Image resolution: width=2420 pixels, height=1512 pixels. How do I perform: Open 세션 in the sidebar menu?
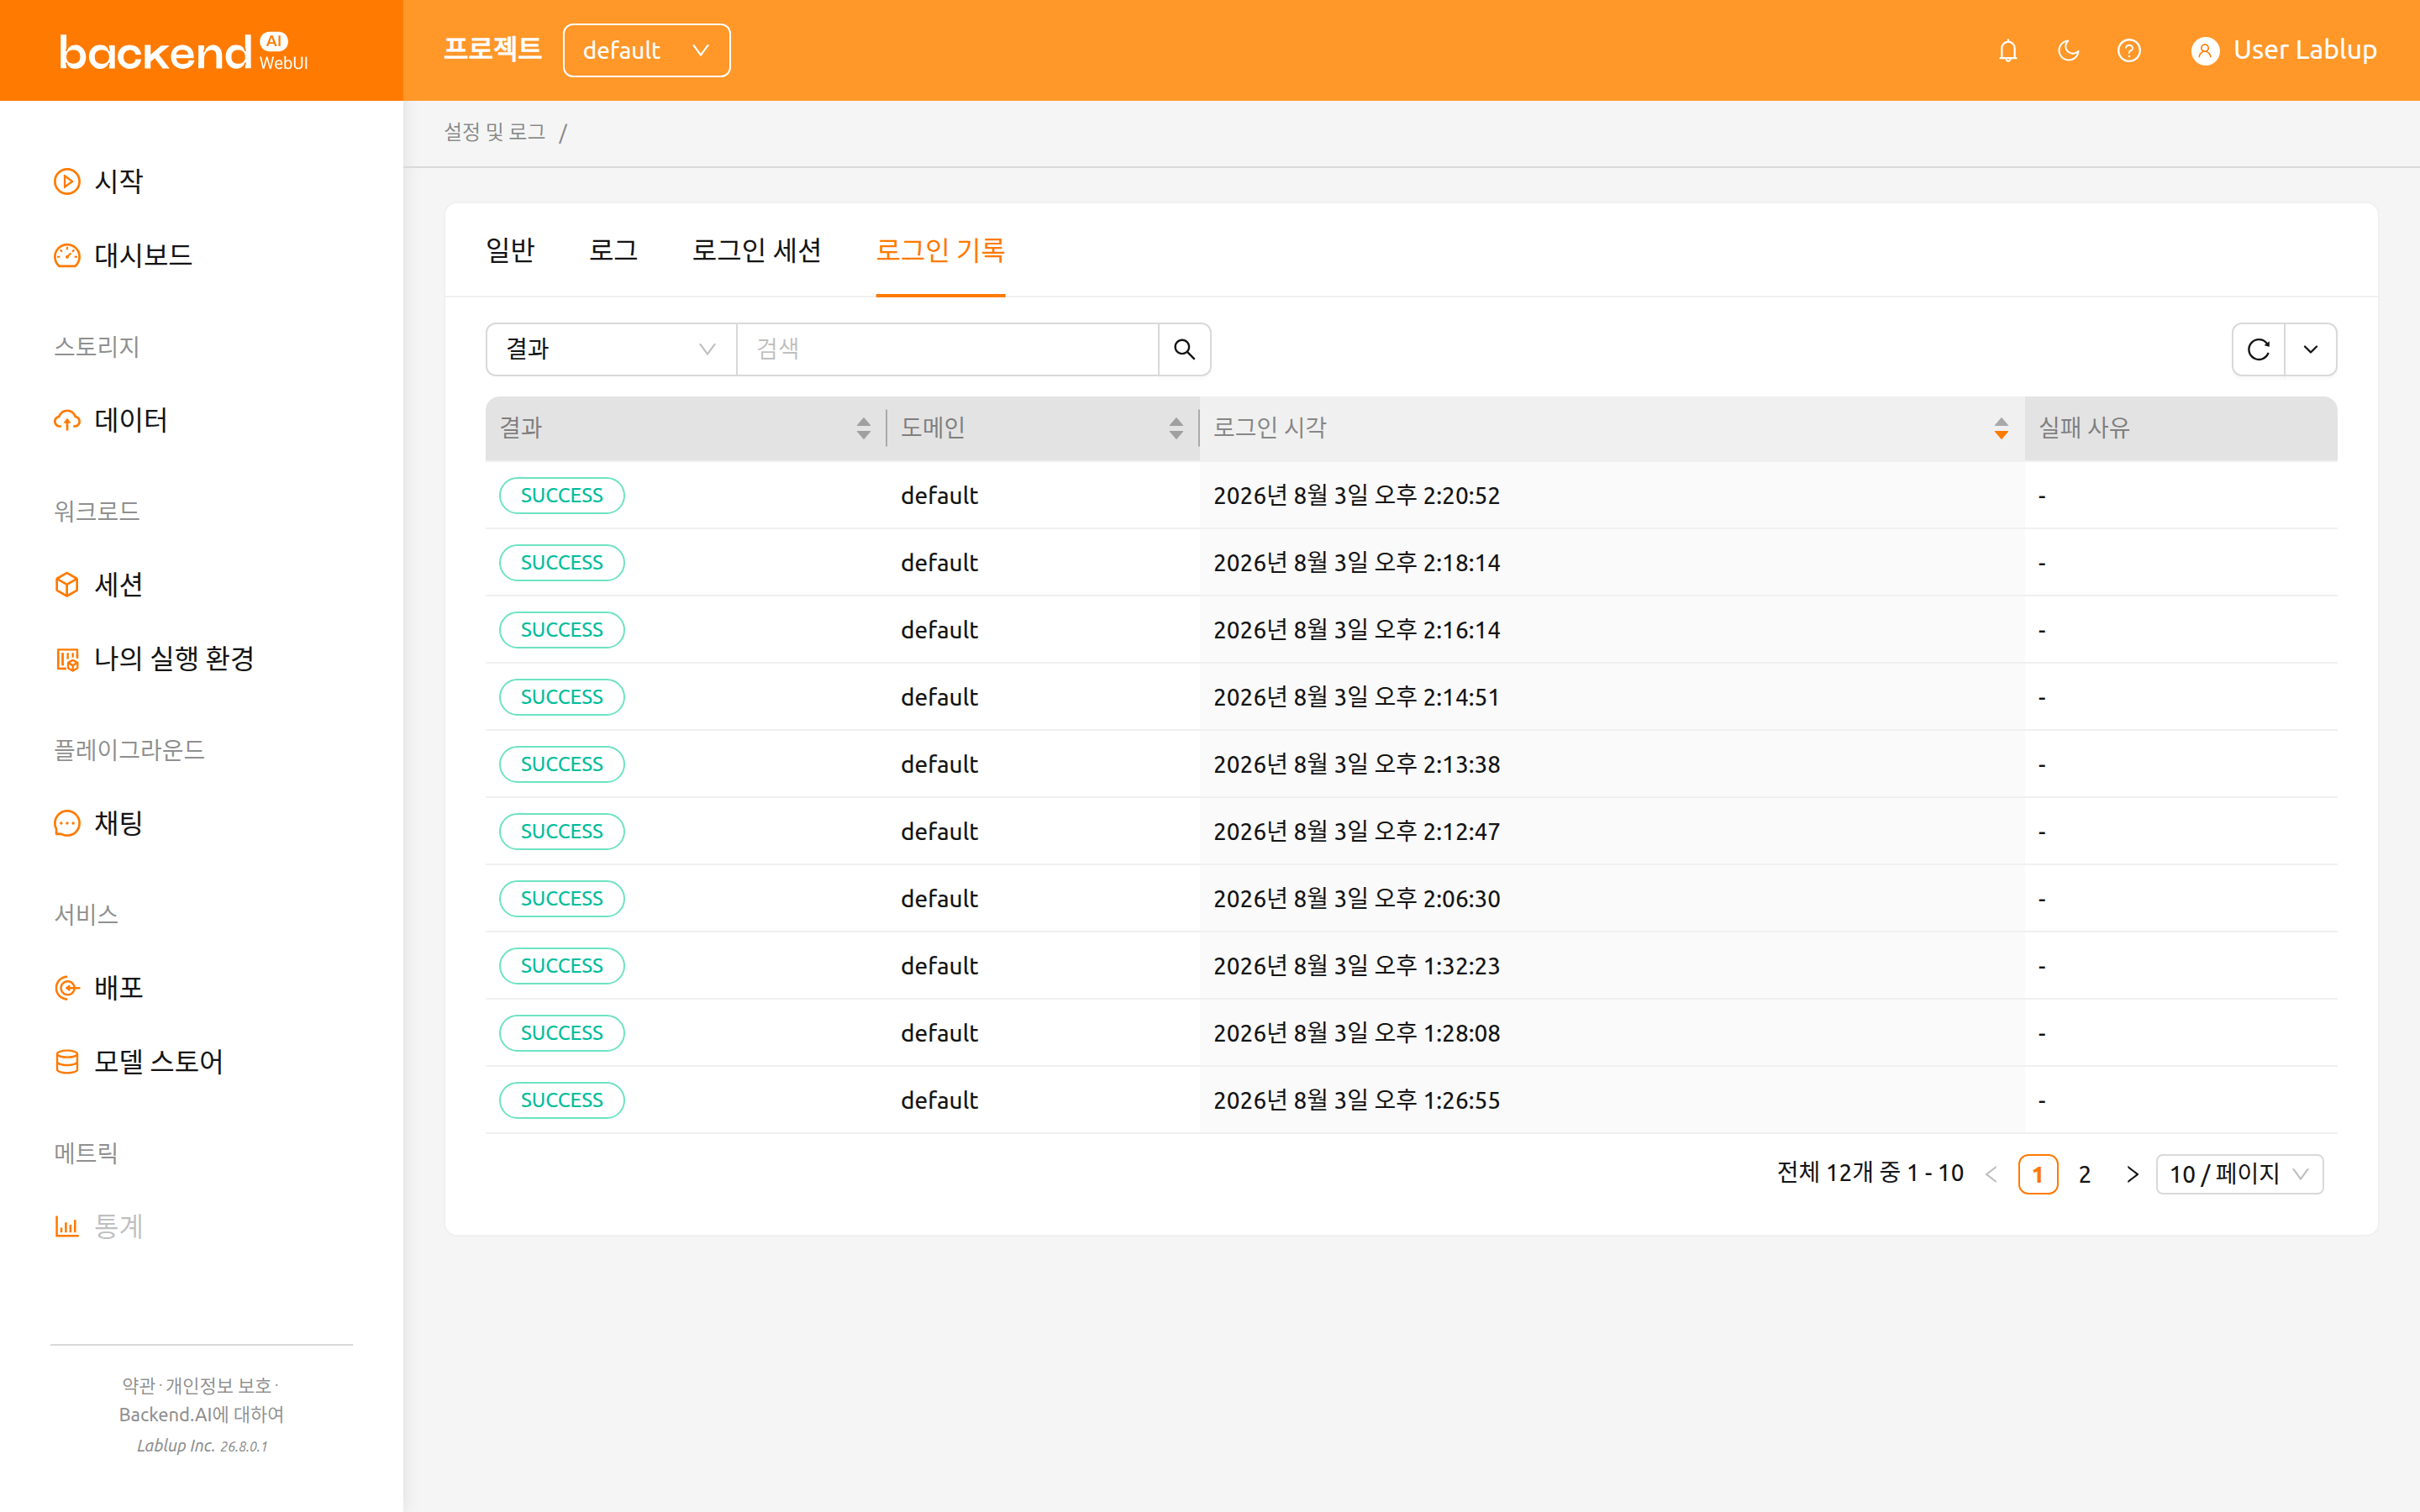119,584
